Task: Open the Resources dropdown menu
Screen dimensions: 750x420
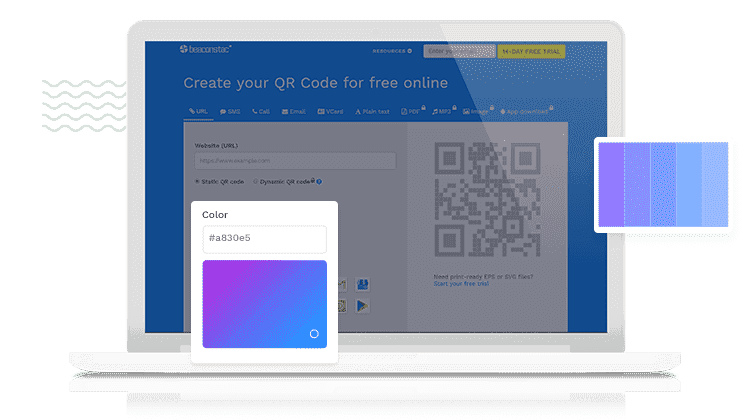Action: pyautogui.click(x=392, y=51)
